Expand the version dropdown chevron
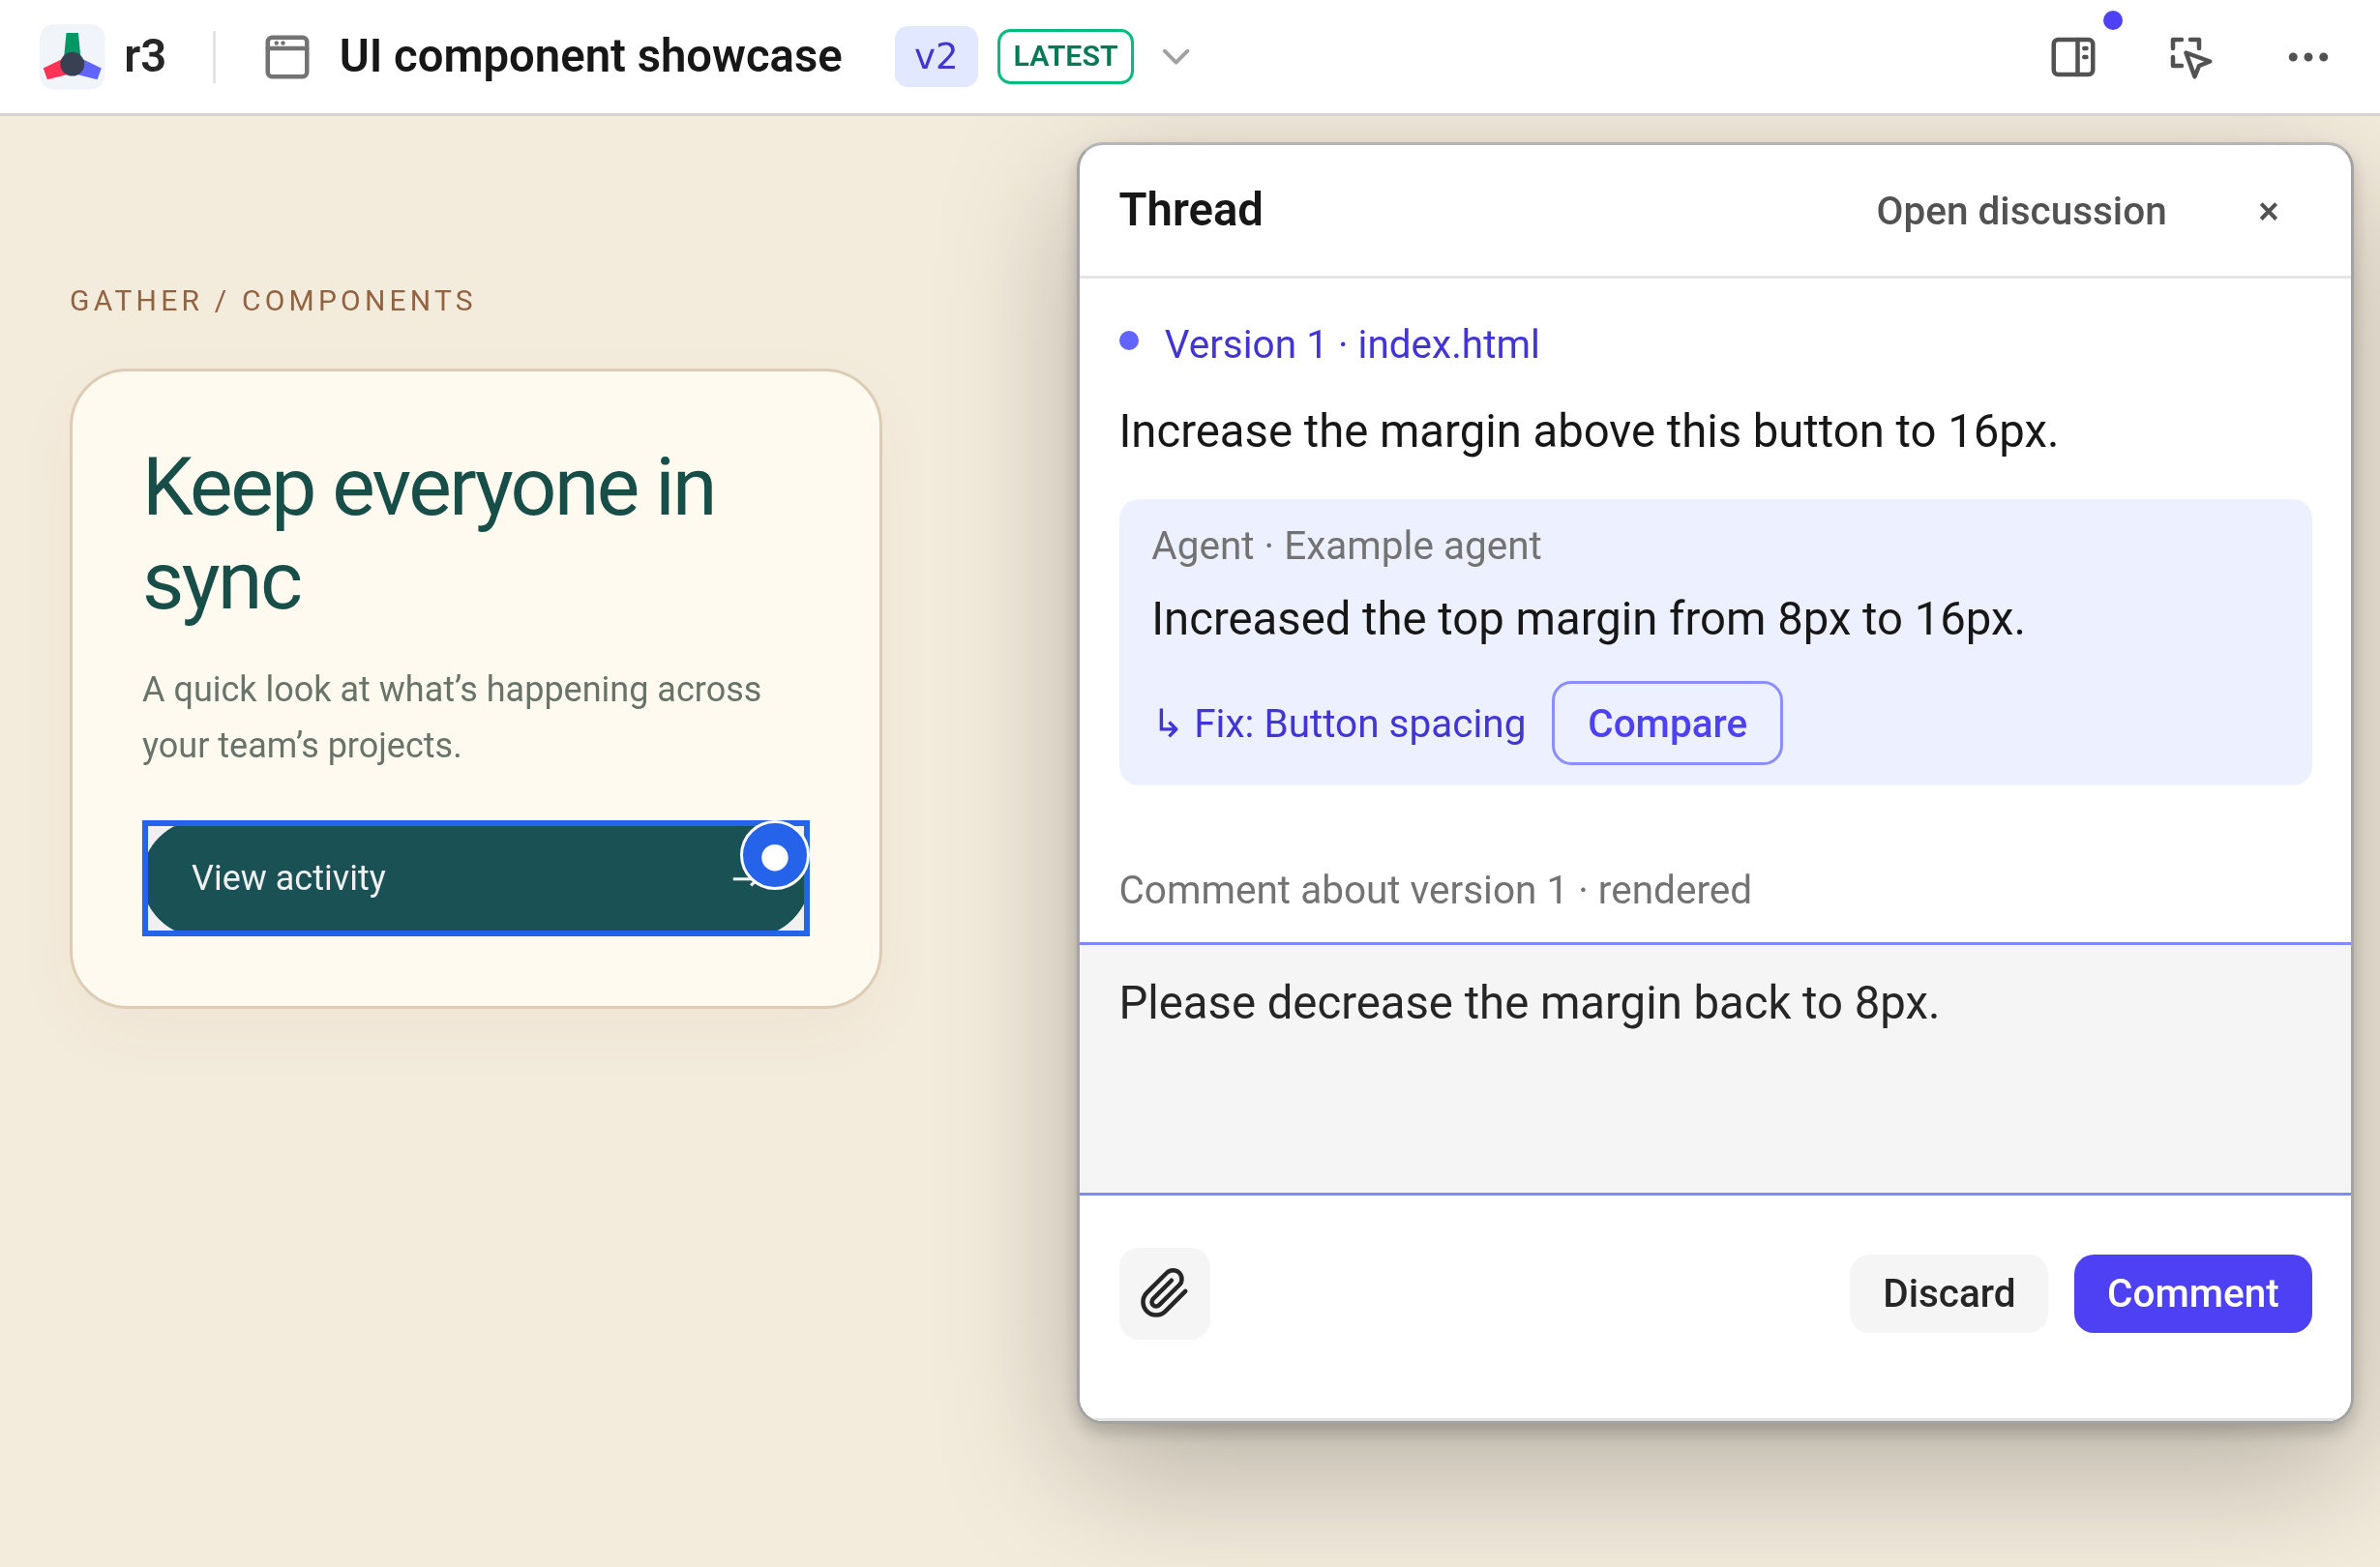The height and width of the screenshot is (1567, 2380). [x=1176, y=57]
